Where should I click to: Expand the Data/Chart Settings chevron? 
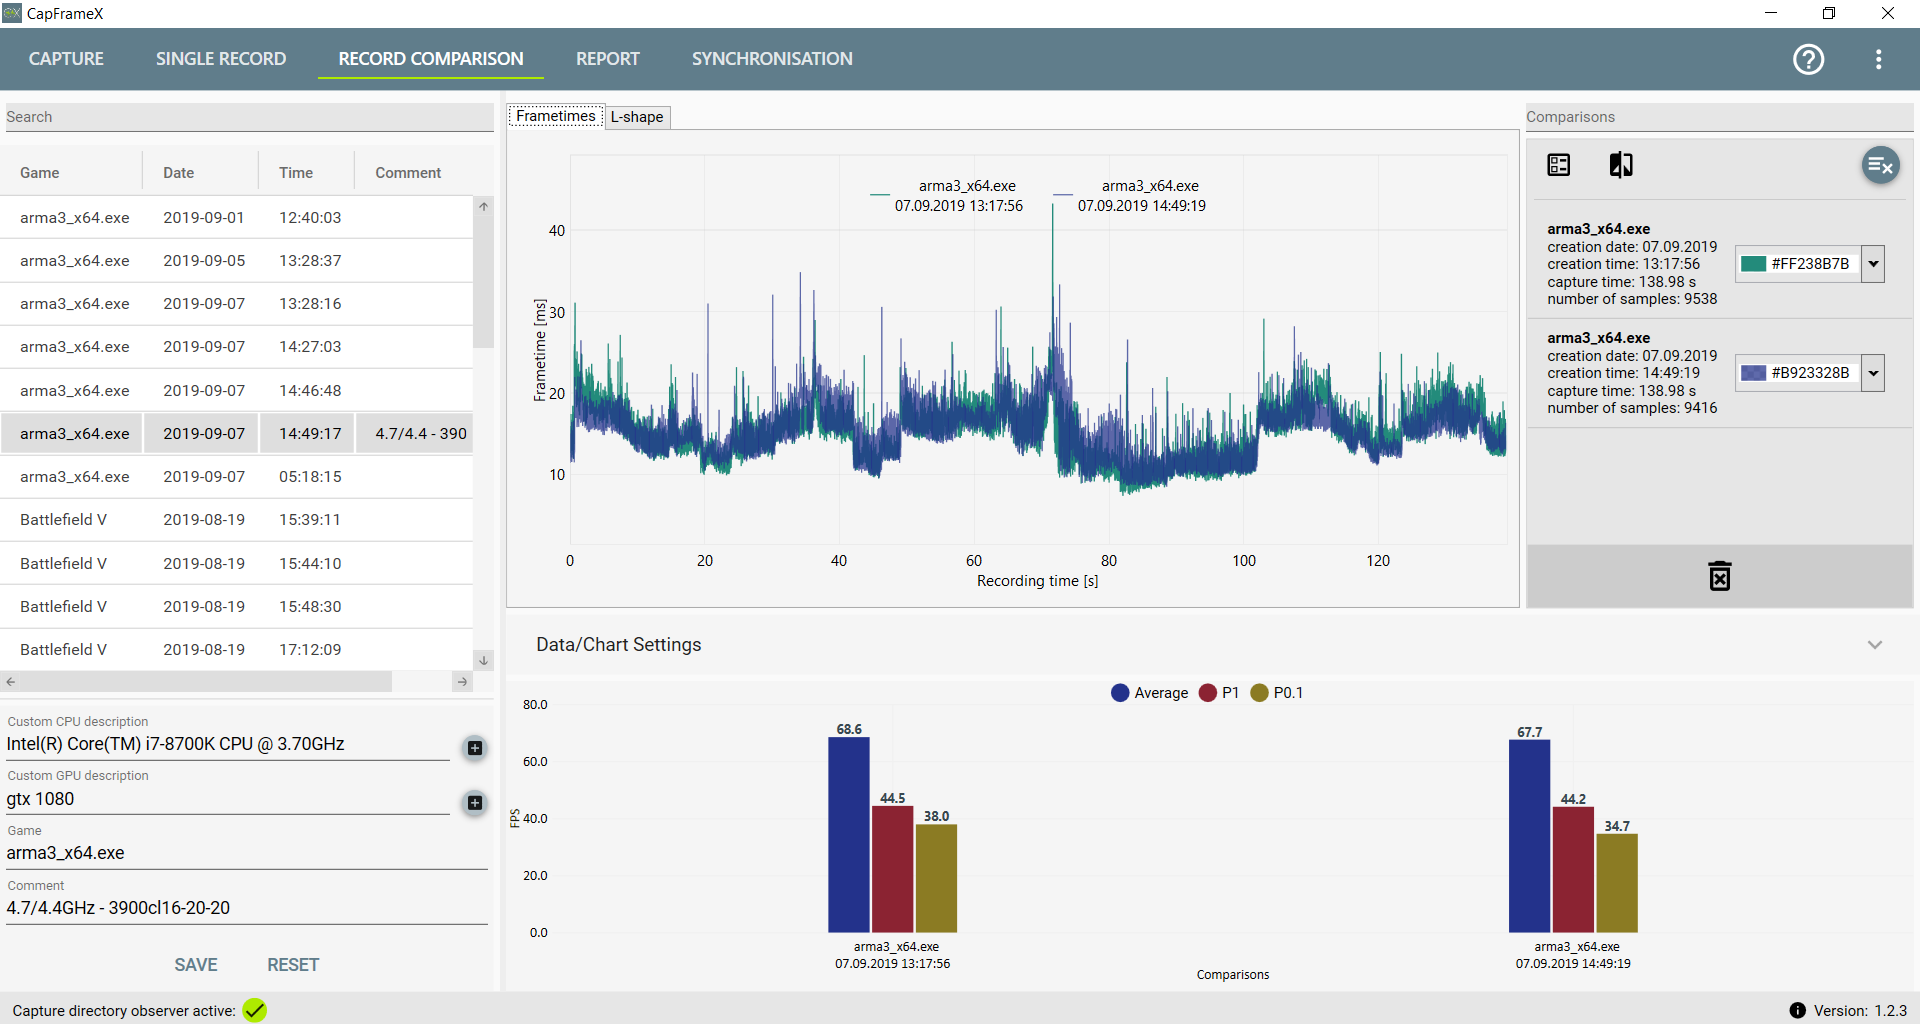pyautogui.click(x=1875, y=645)
